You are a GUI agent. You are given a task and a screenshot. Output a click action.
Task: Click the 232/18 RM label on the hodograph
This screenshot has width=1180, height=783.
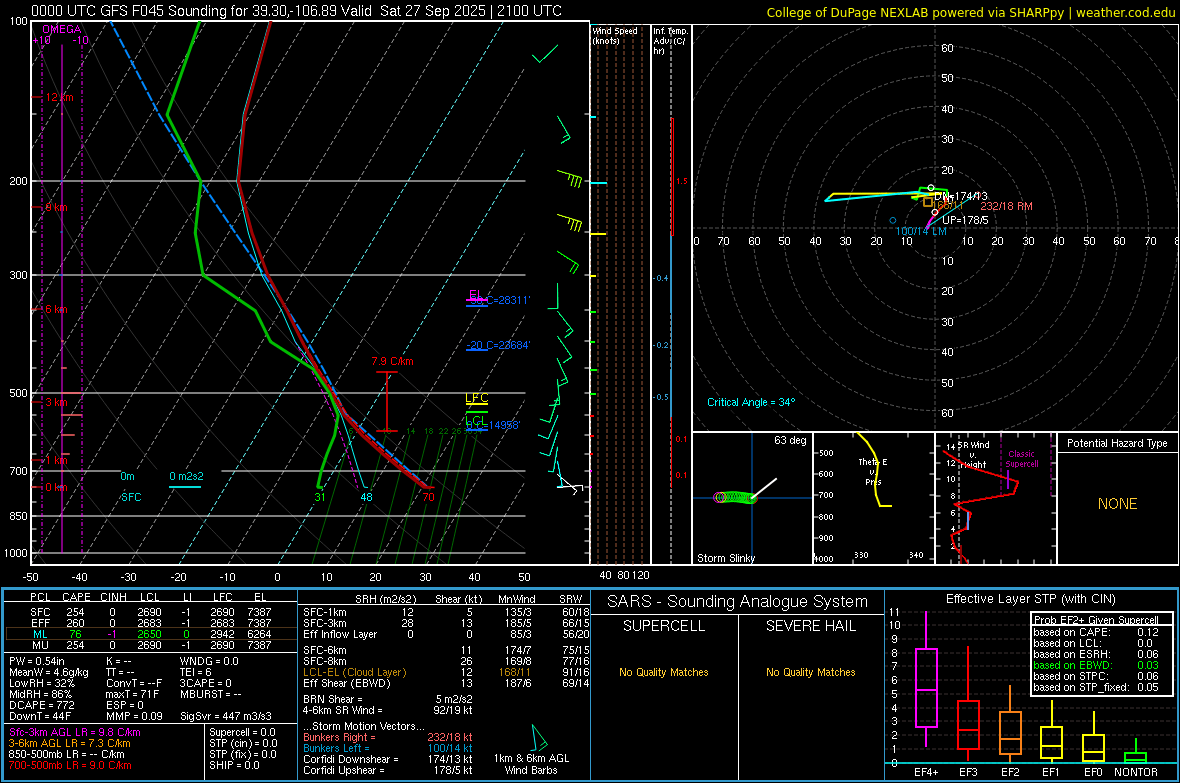coord(1006,206)
